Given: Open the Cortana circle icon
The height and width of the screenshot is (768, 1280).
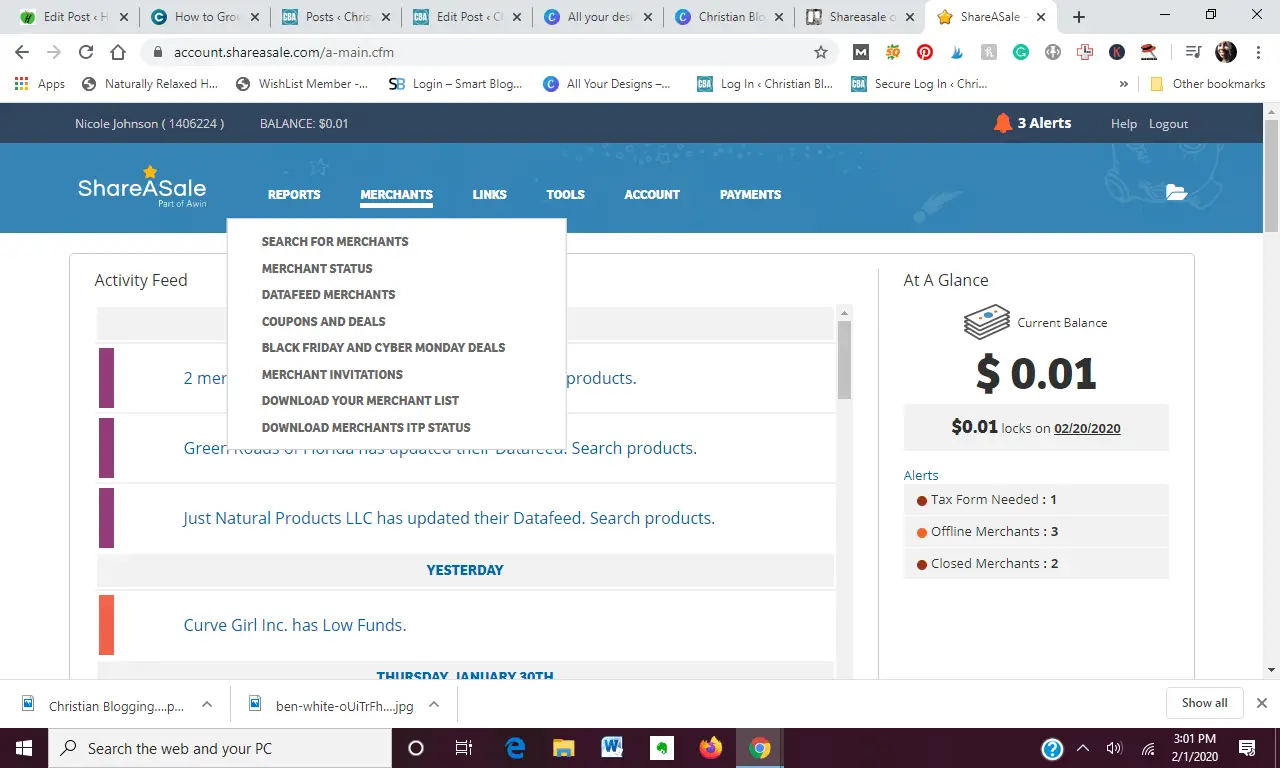Looking at the screenshot, I should [416, 748].
